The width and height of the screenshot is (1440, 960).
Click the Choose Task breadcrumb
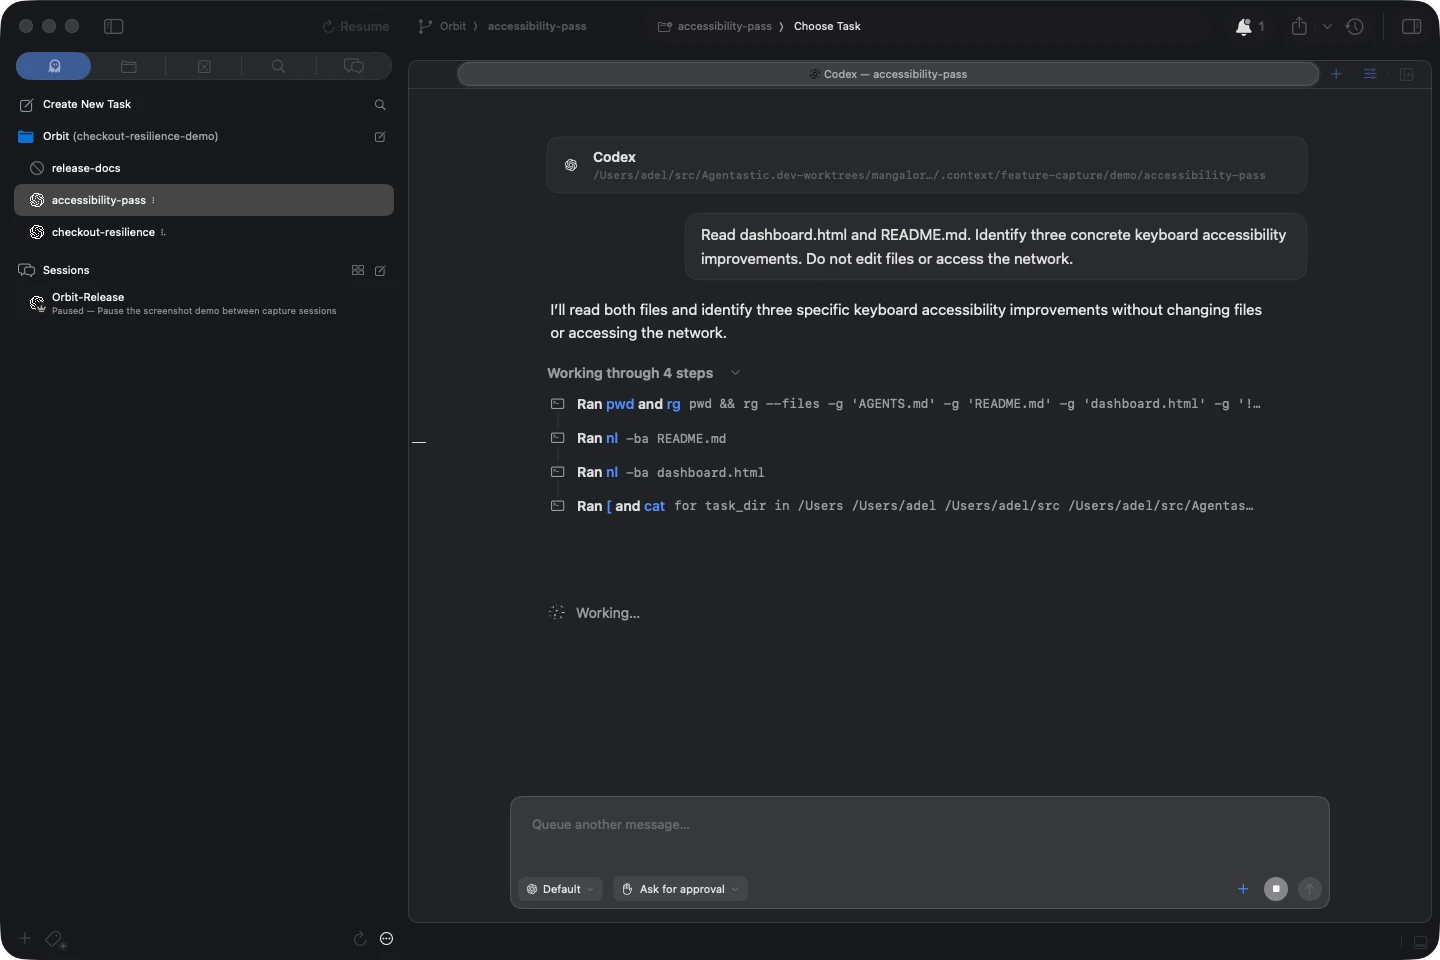(x=827, y=26)
